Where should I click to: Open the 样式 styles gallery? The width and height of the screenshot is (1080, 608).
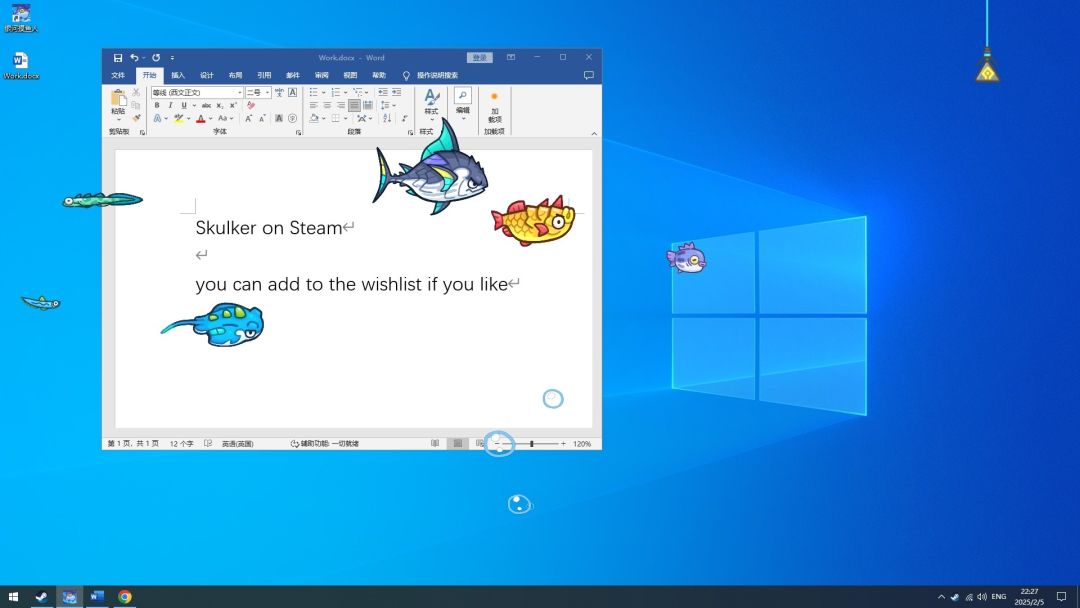(431, 103)
